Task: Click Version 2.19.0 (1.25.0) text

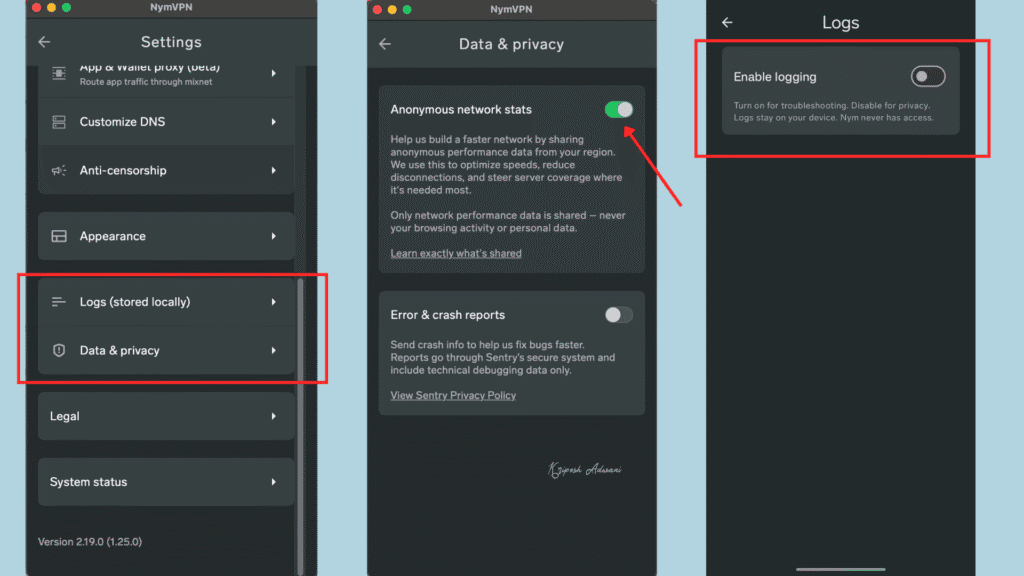Action: 89,541
